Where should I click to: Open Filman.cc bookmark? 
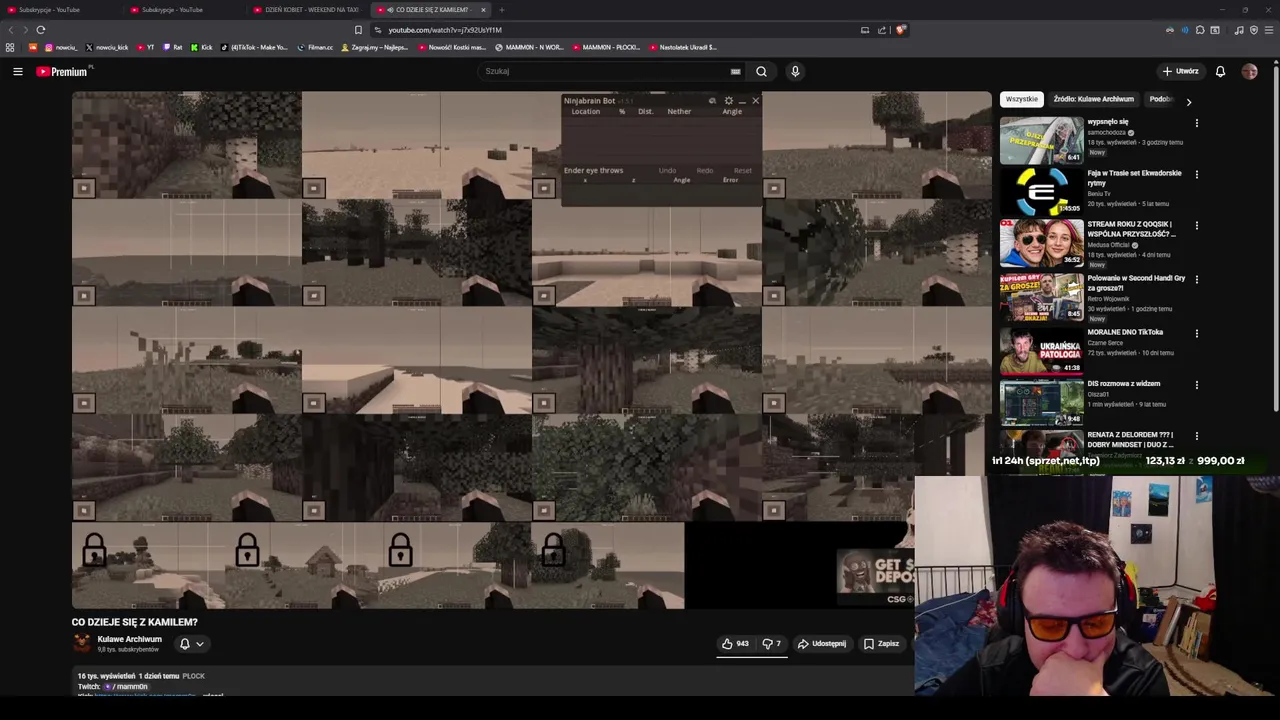coord(315,47)
